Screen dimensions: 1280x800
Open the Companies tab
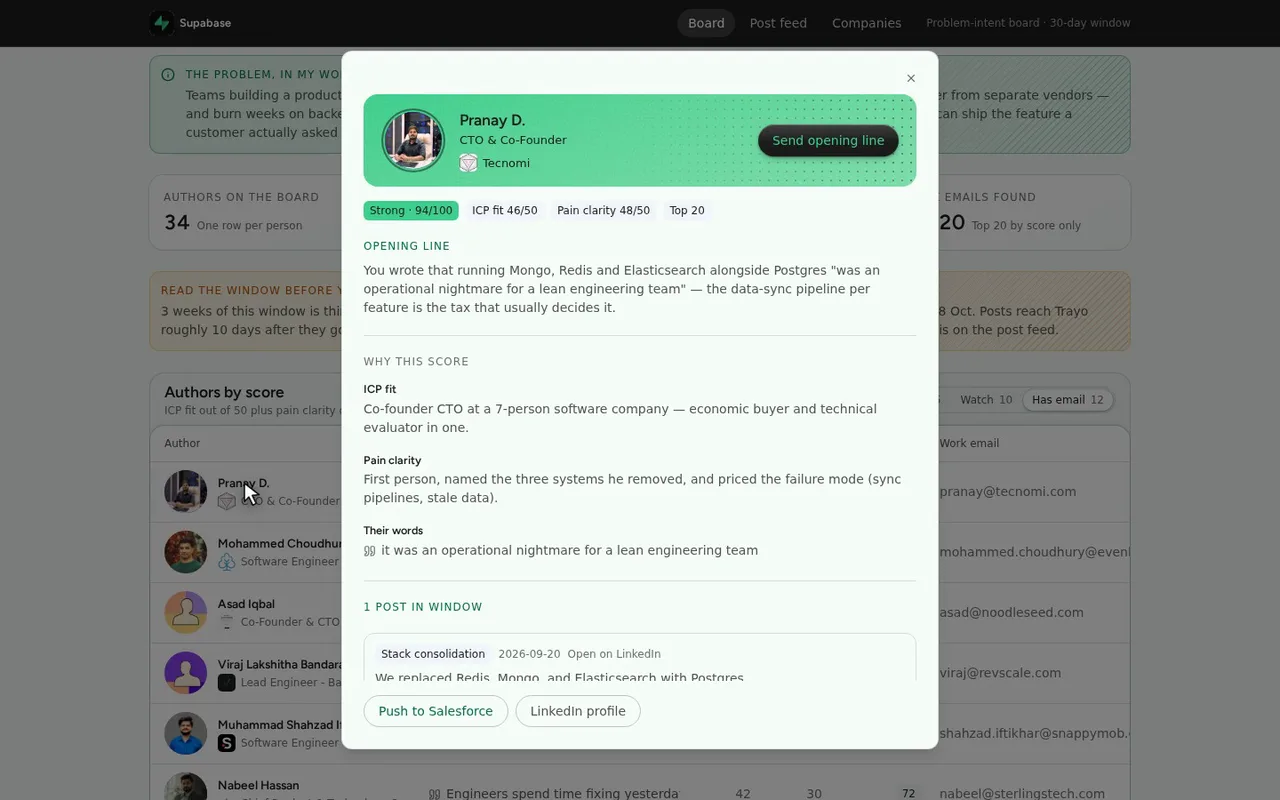tap(866, 23)
